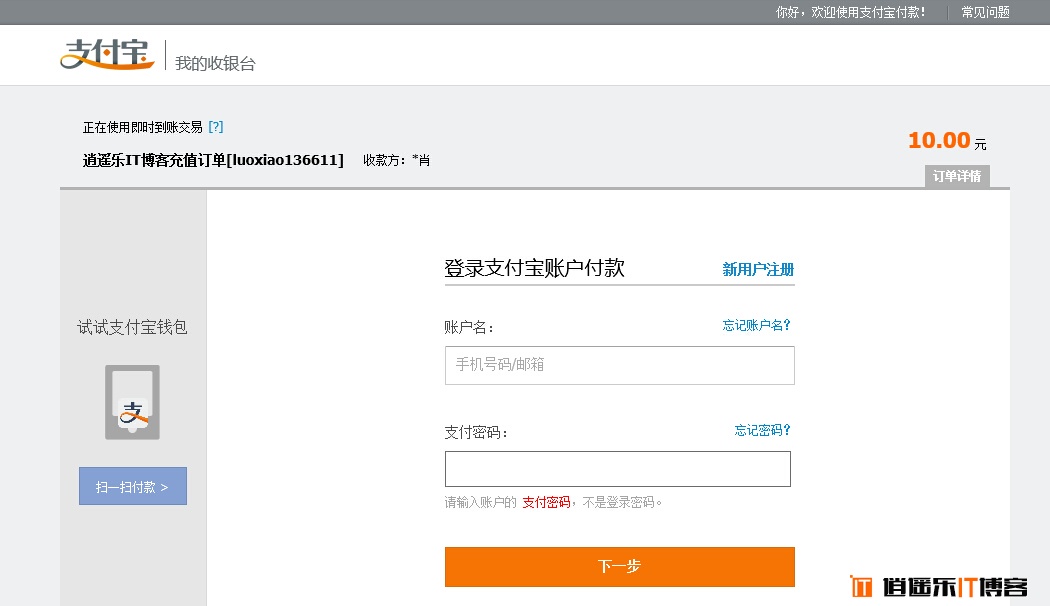Click the 登录支付宝账户付款 heading

pyautogui.click(x=534, y=268)
